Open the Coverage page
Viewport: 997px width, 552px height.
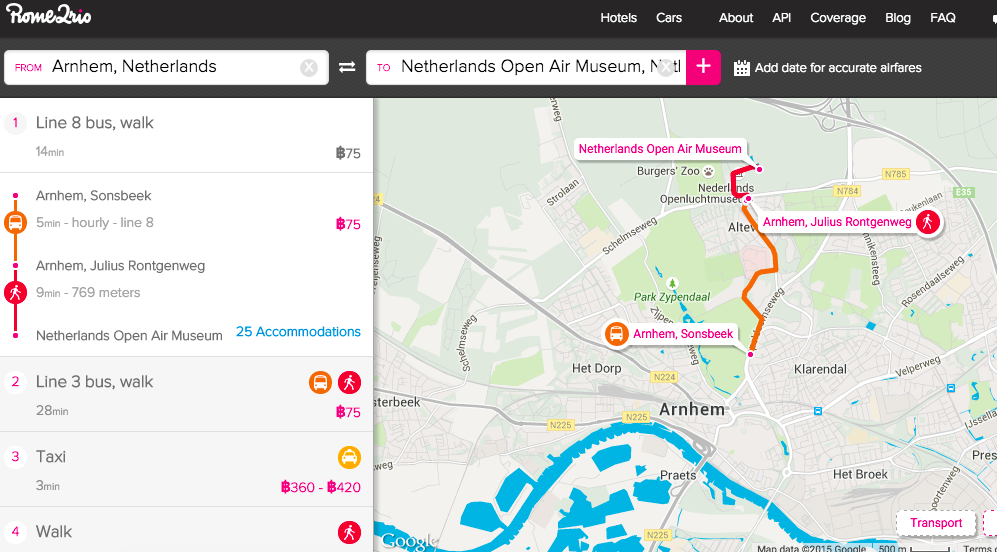(838, 18)
